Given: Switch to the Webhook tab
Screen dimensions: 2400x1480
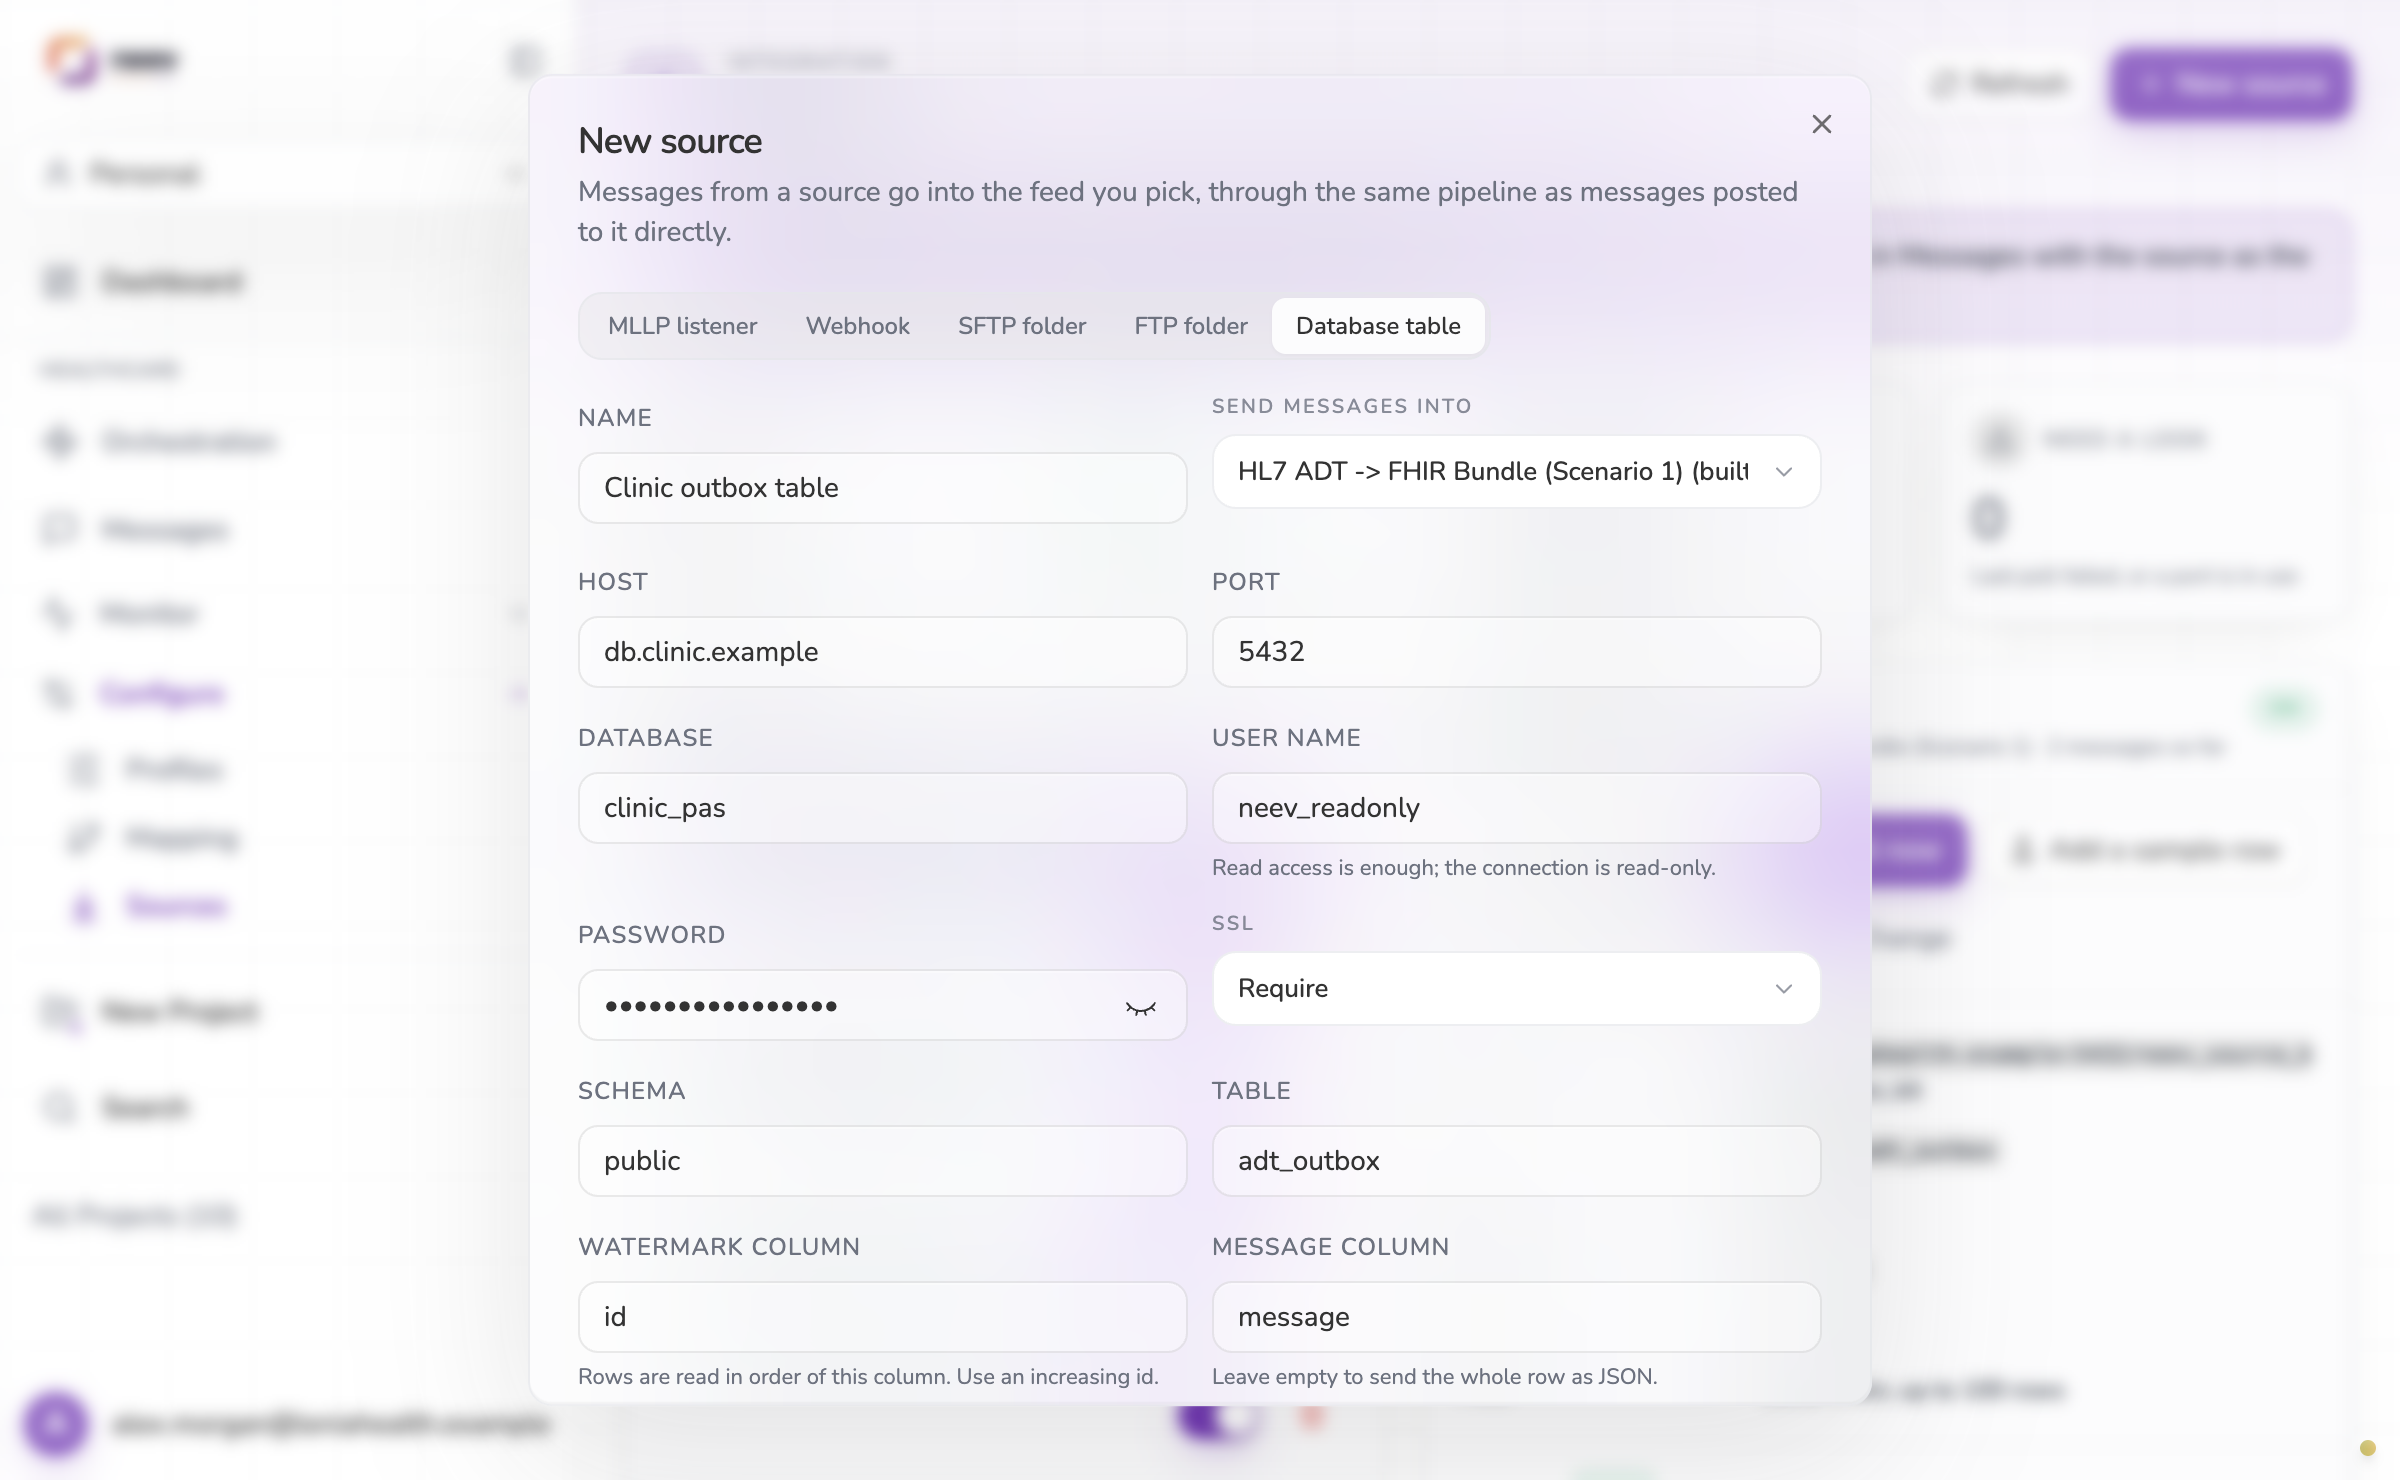Looking at the screenshot, I should click(857, 326).
